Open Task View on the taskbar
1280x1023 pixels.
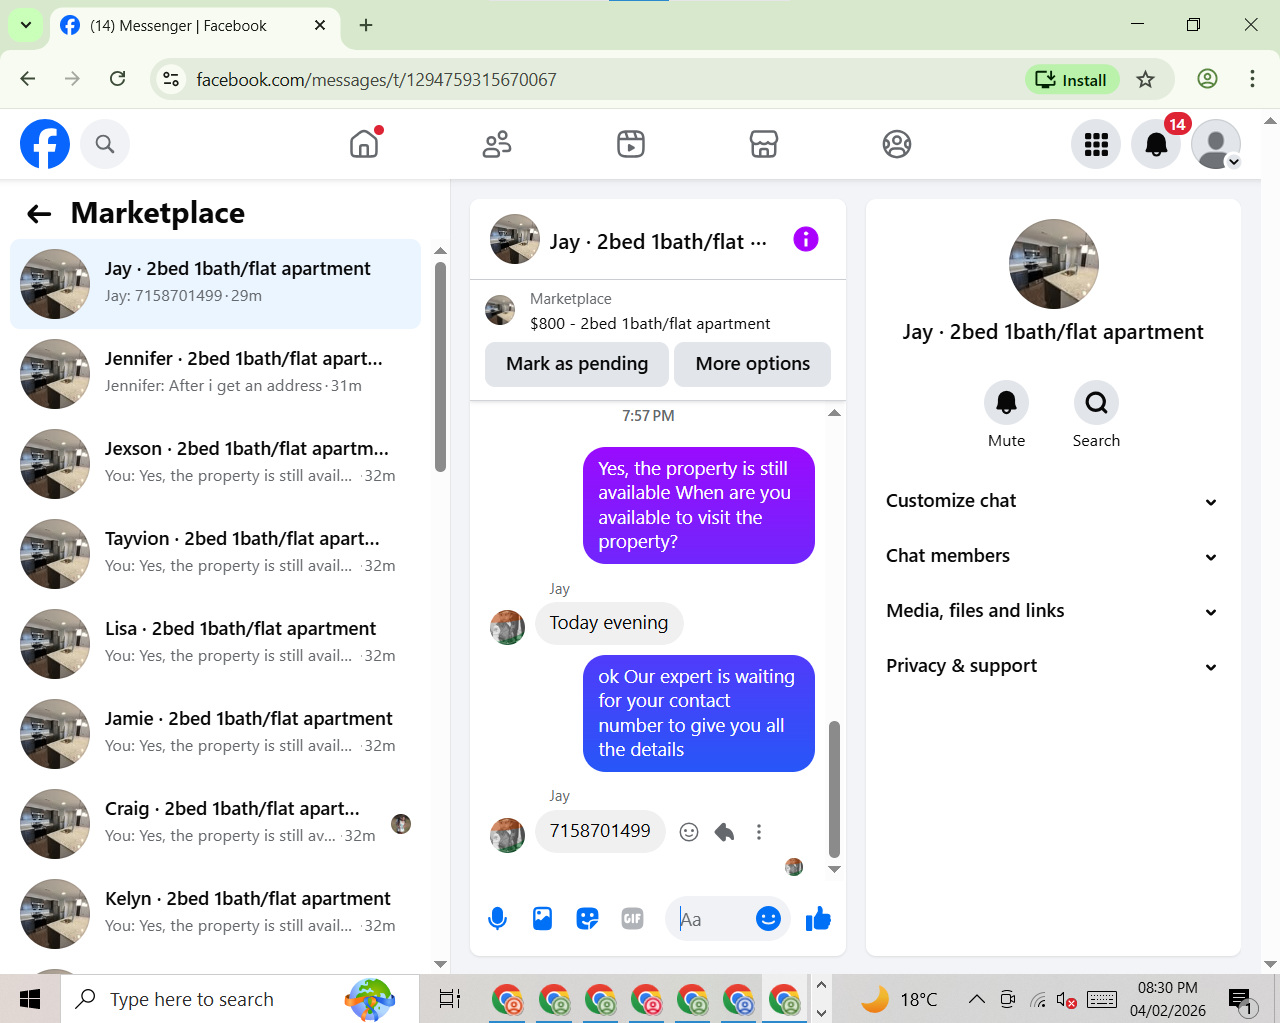[450, 999]
